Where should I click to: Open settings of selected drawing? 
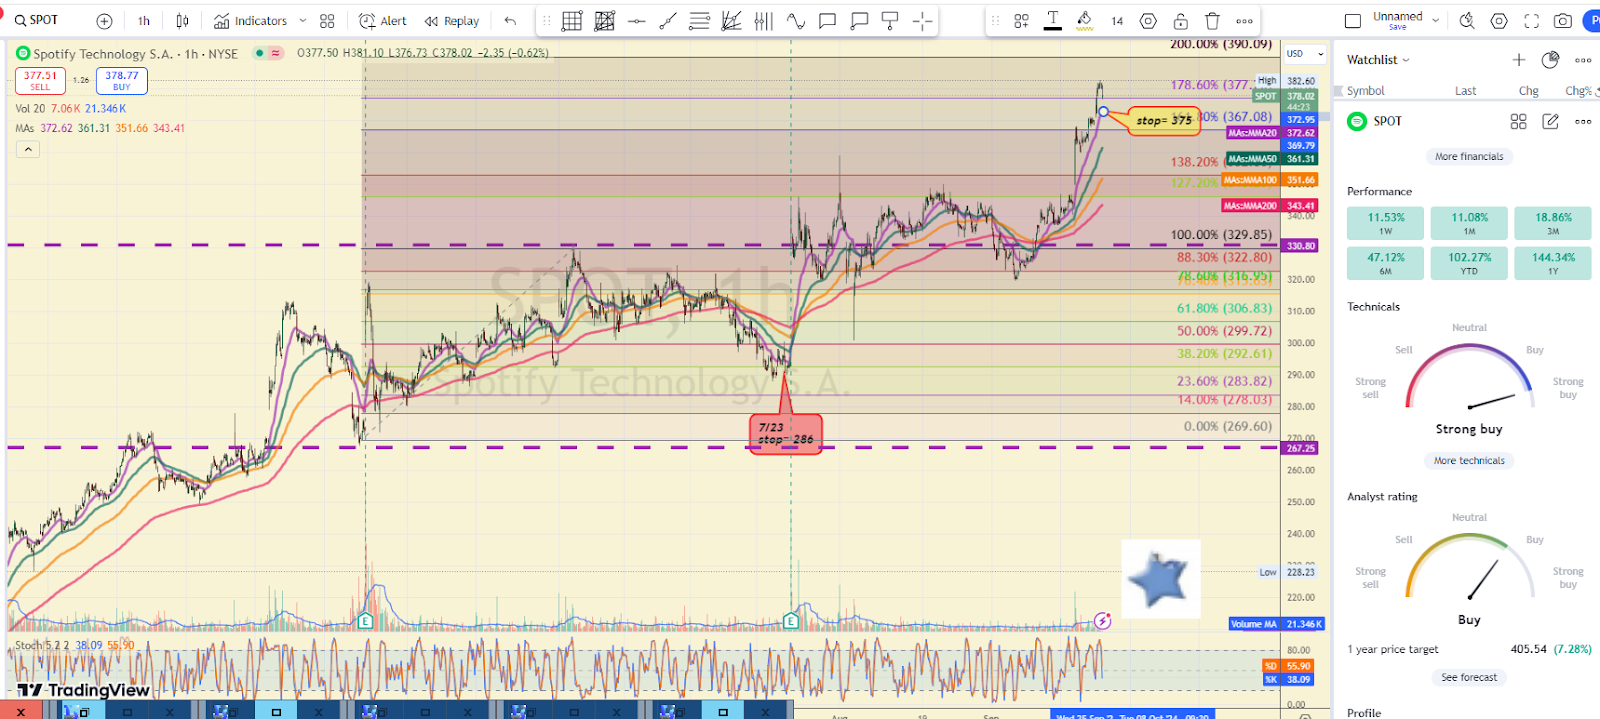click(1148, 21)
